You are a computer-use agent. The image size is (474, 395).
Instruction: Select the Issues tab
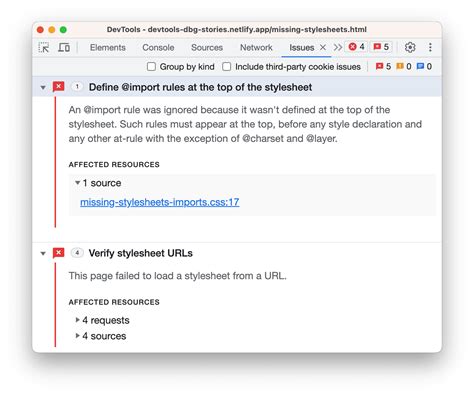(x=301, y=47)
